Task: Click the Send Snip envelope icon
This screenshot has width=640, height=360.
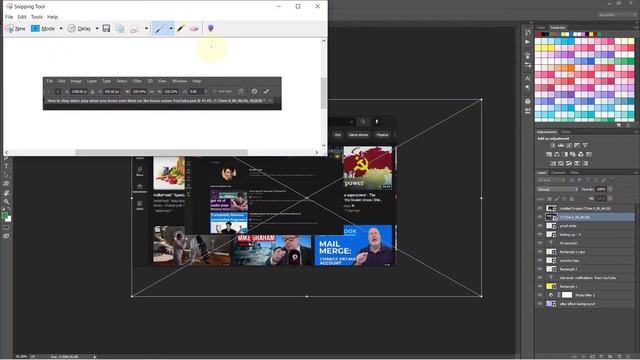Action: [x=134, y=28]
